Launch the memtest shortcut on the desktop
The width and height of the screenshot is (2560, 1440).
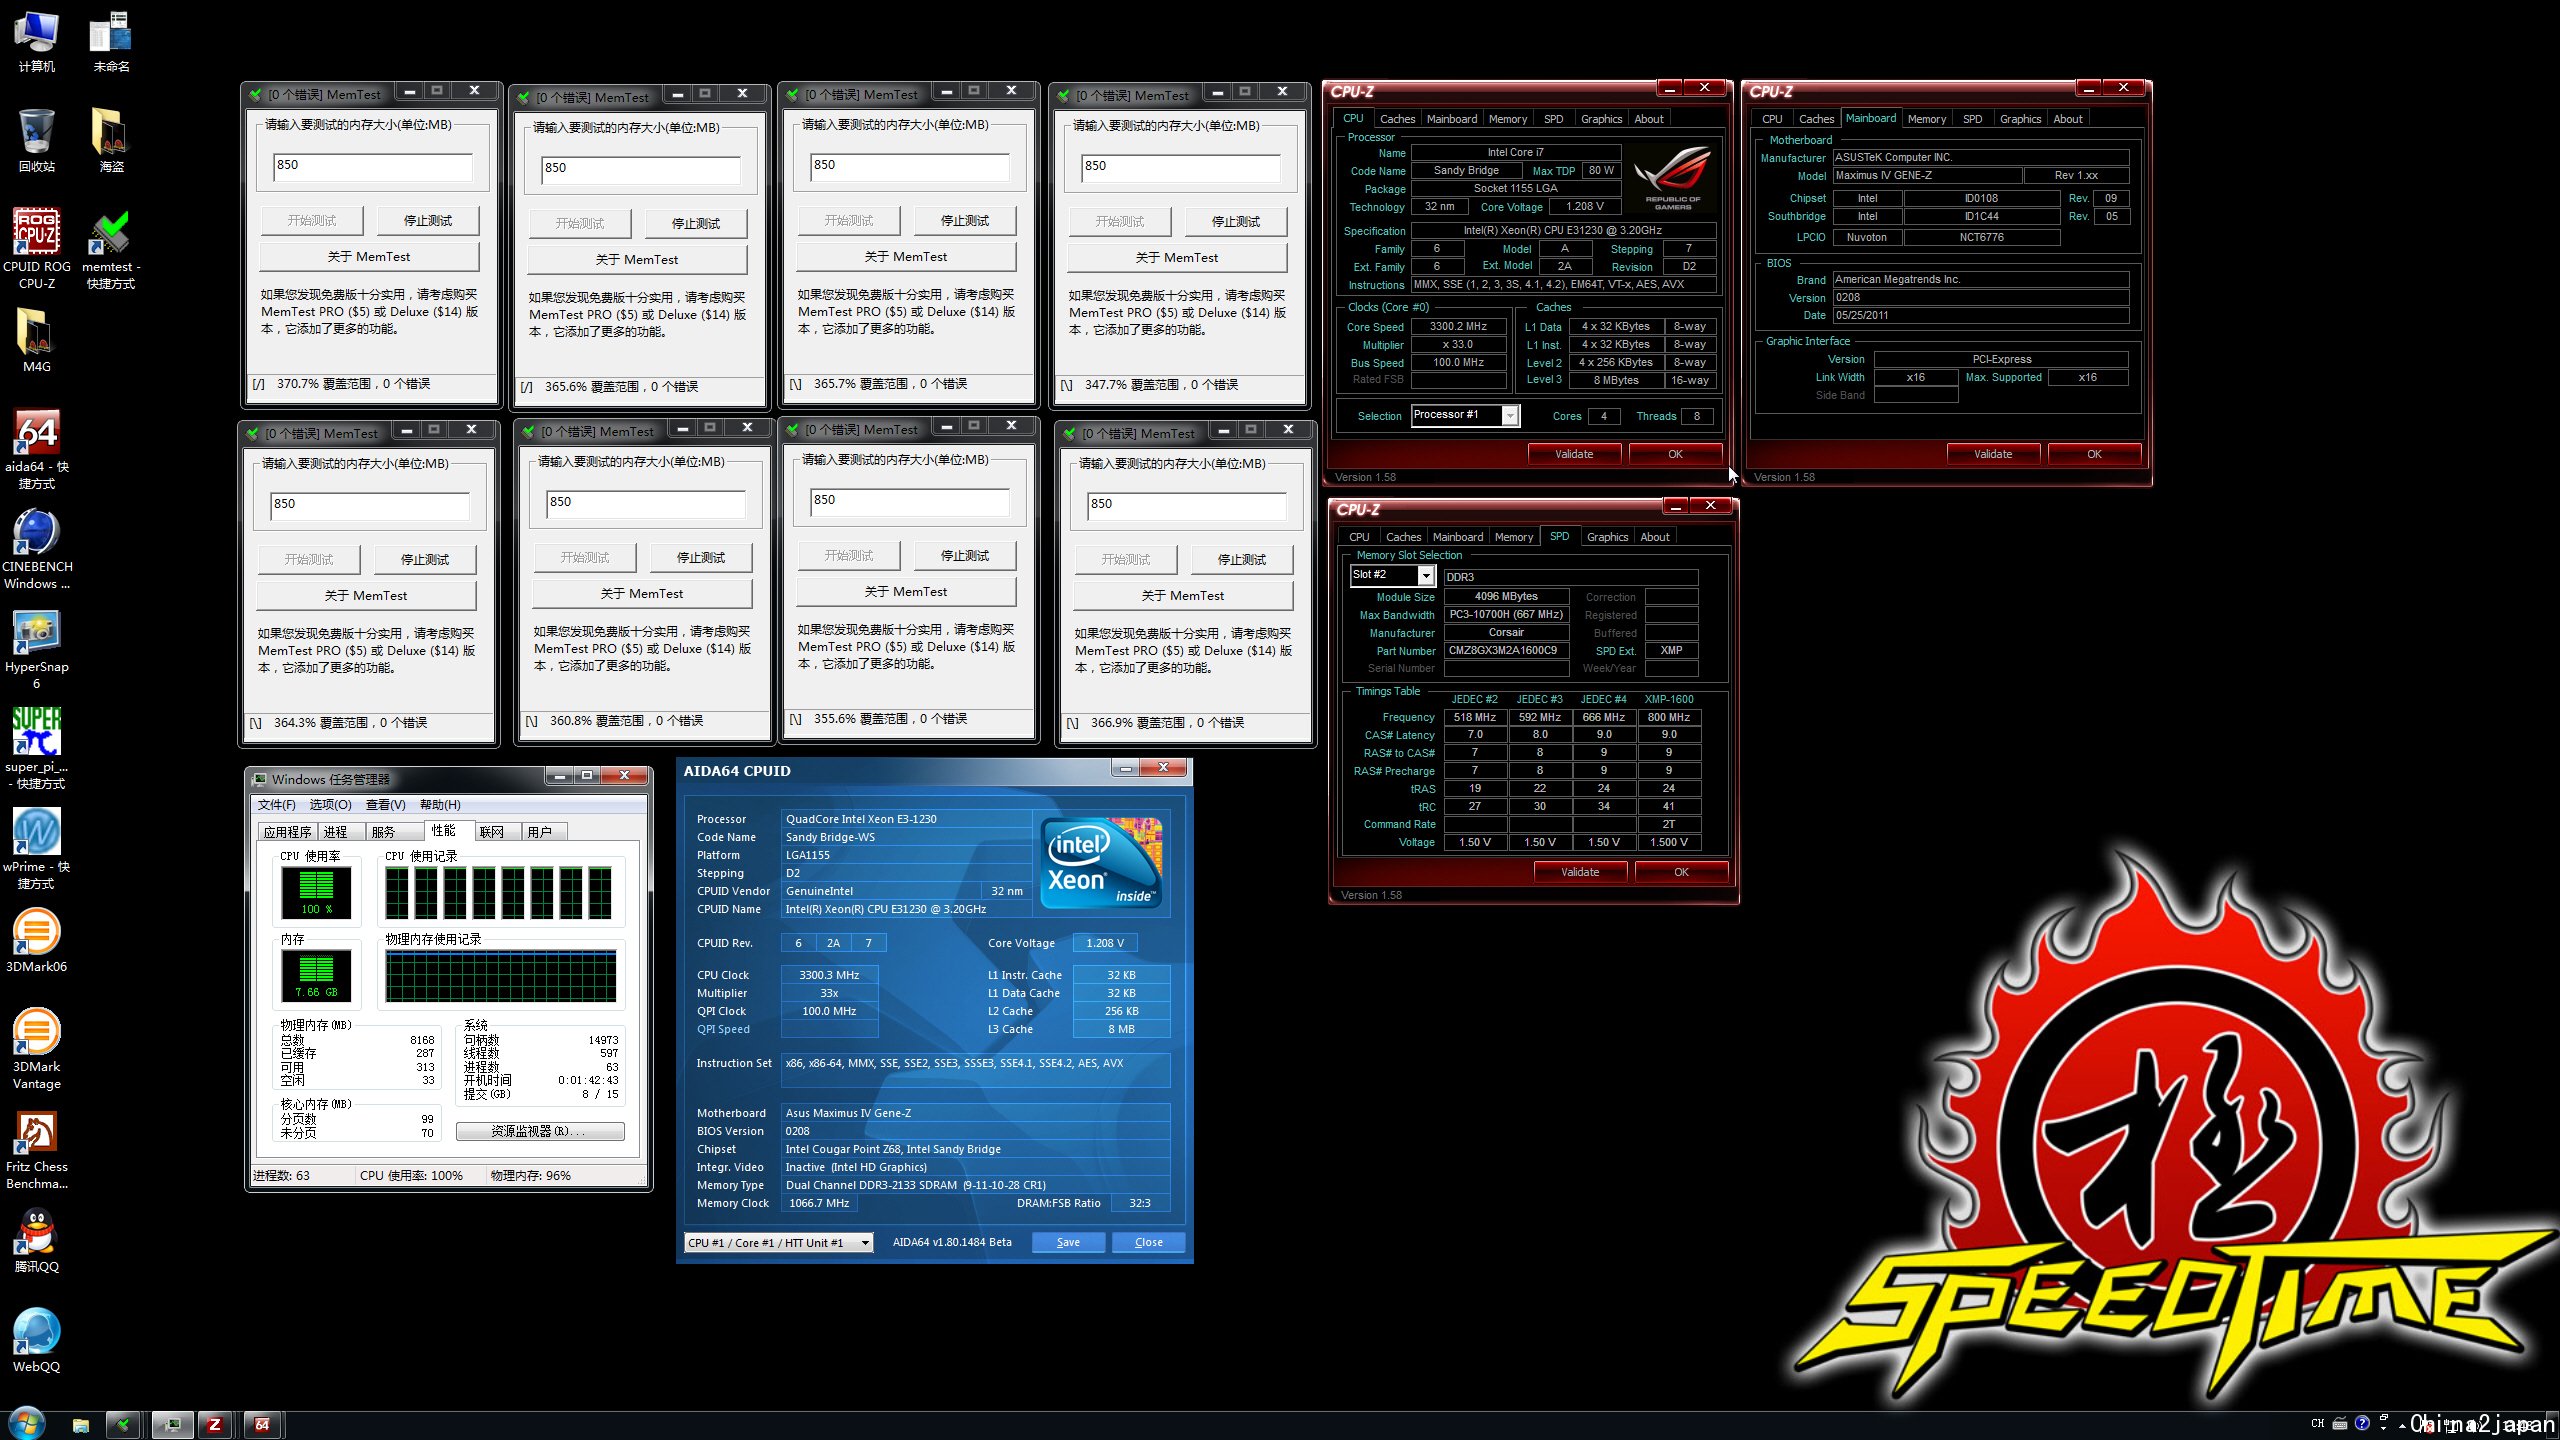pos(111,249)
